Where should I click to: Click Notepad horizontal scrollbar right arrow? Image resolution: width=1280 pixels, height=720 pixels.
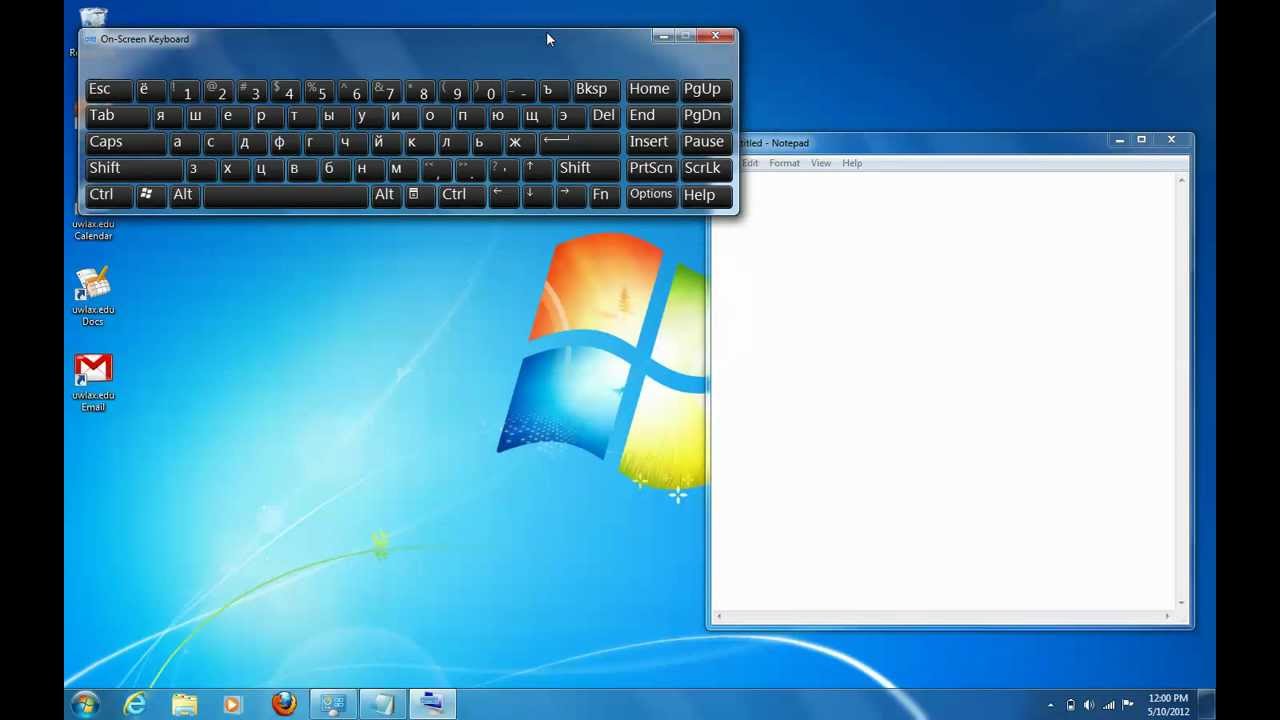[x=1167, y=616]
